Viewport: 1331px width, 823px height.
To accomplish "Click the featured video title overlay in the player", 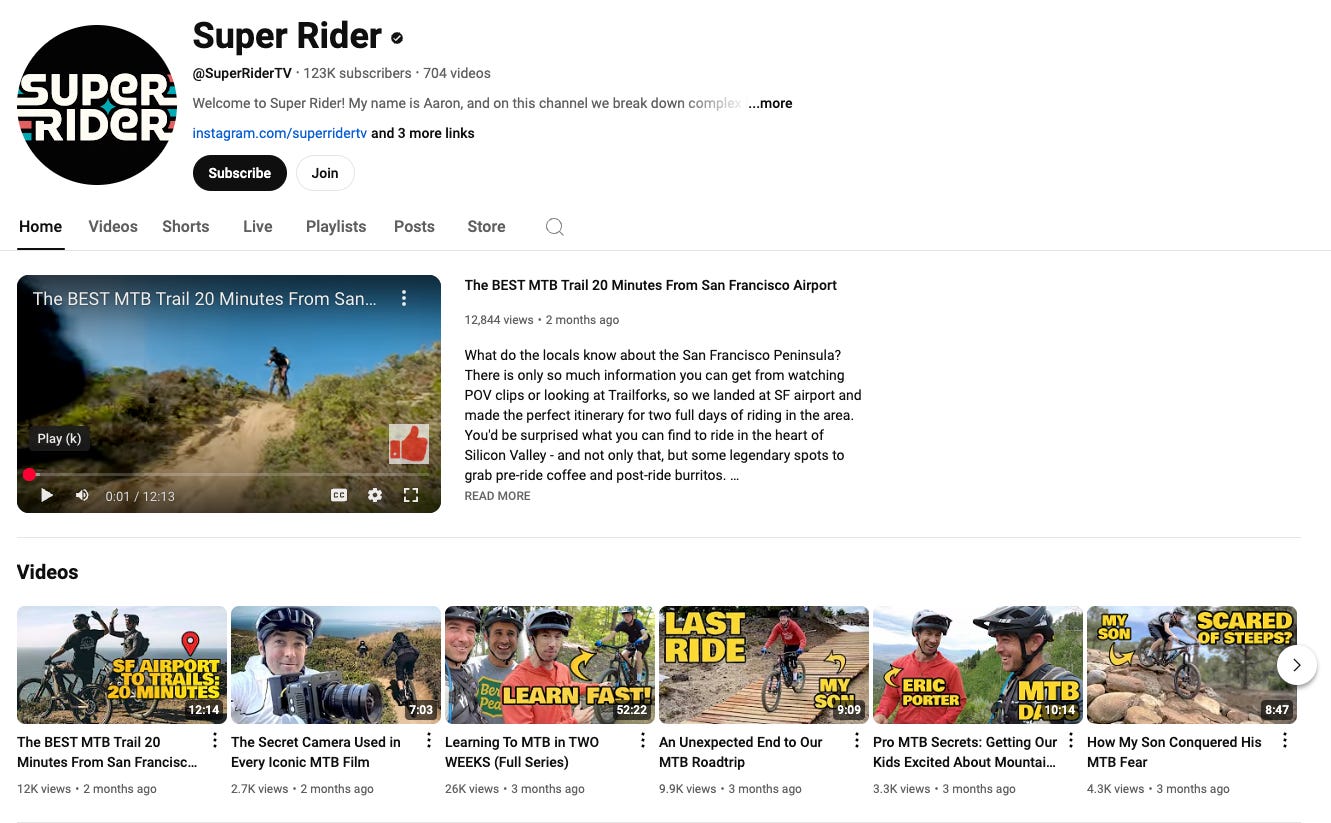I will point(205,298).
